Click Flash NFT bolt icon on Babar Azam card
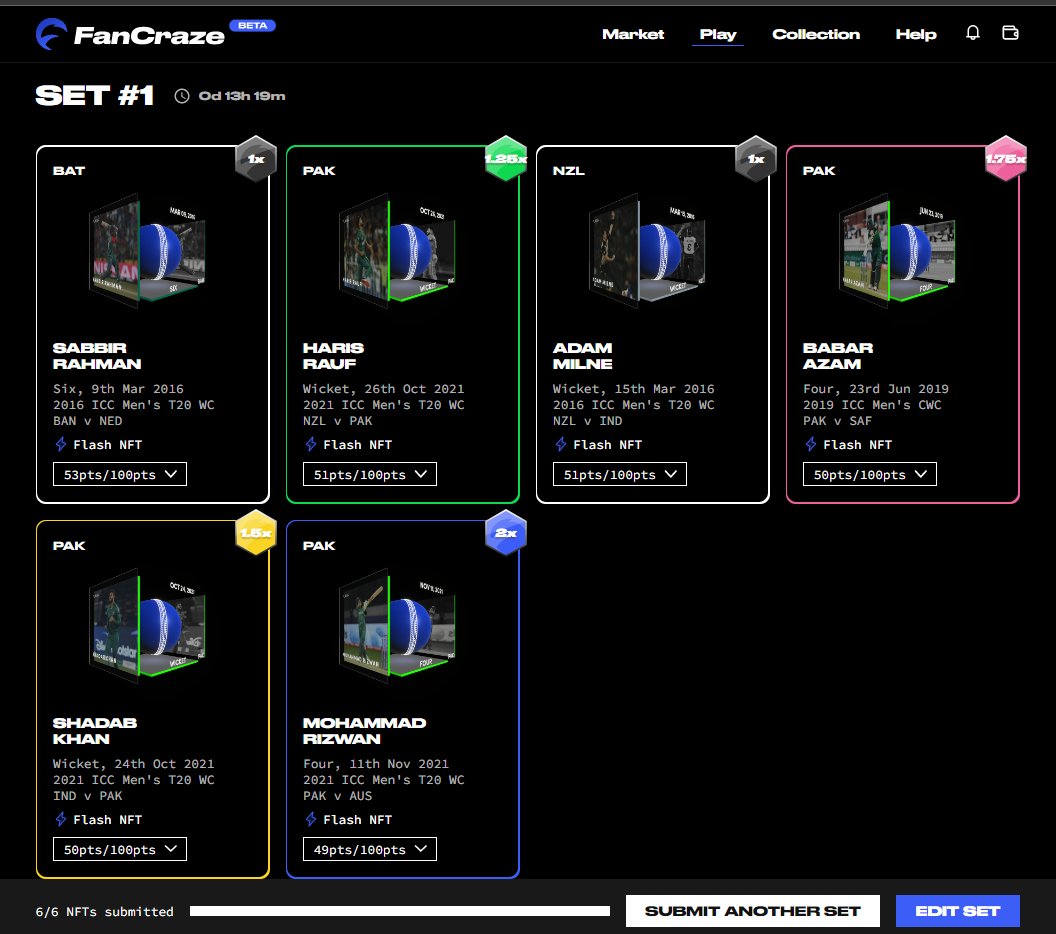The width and height of the screenshot is (1056, 934). coord(810,444)
